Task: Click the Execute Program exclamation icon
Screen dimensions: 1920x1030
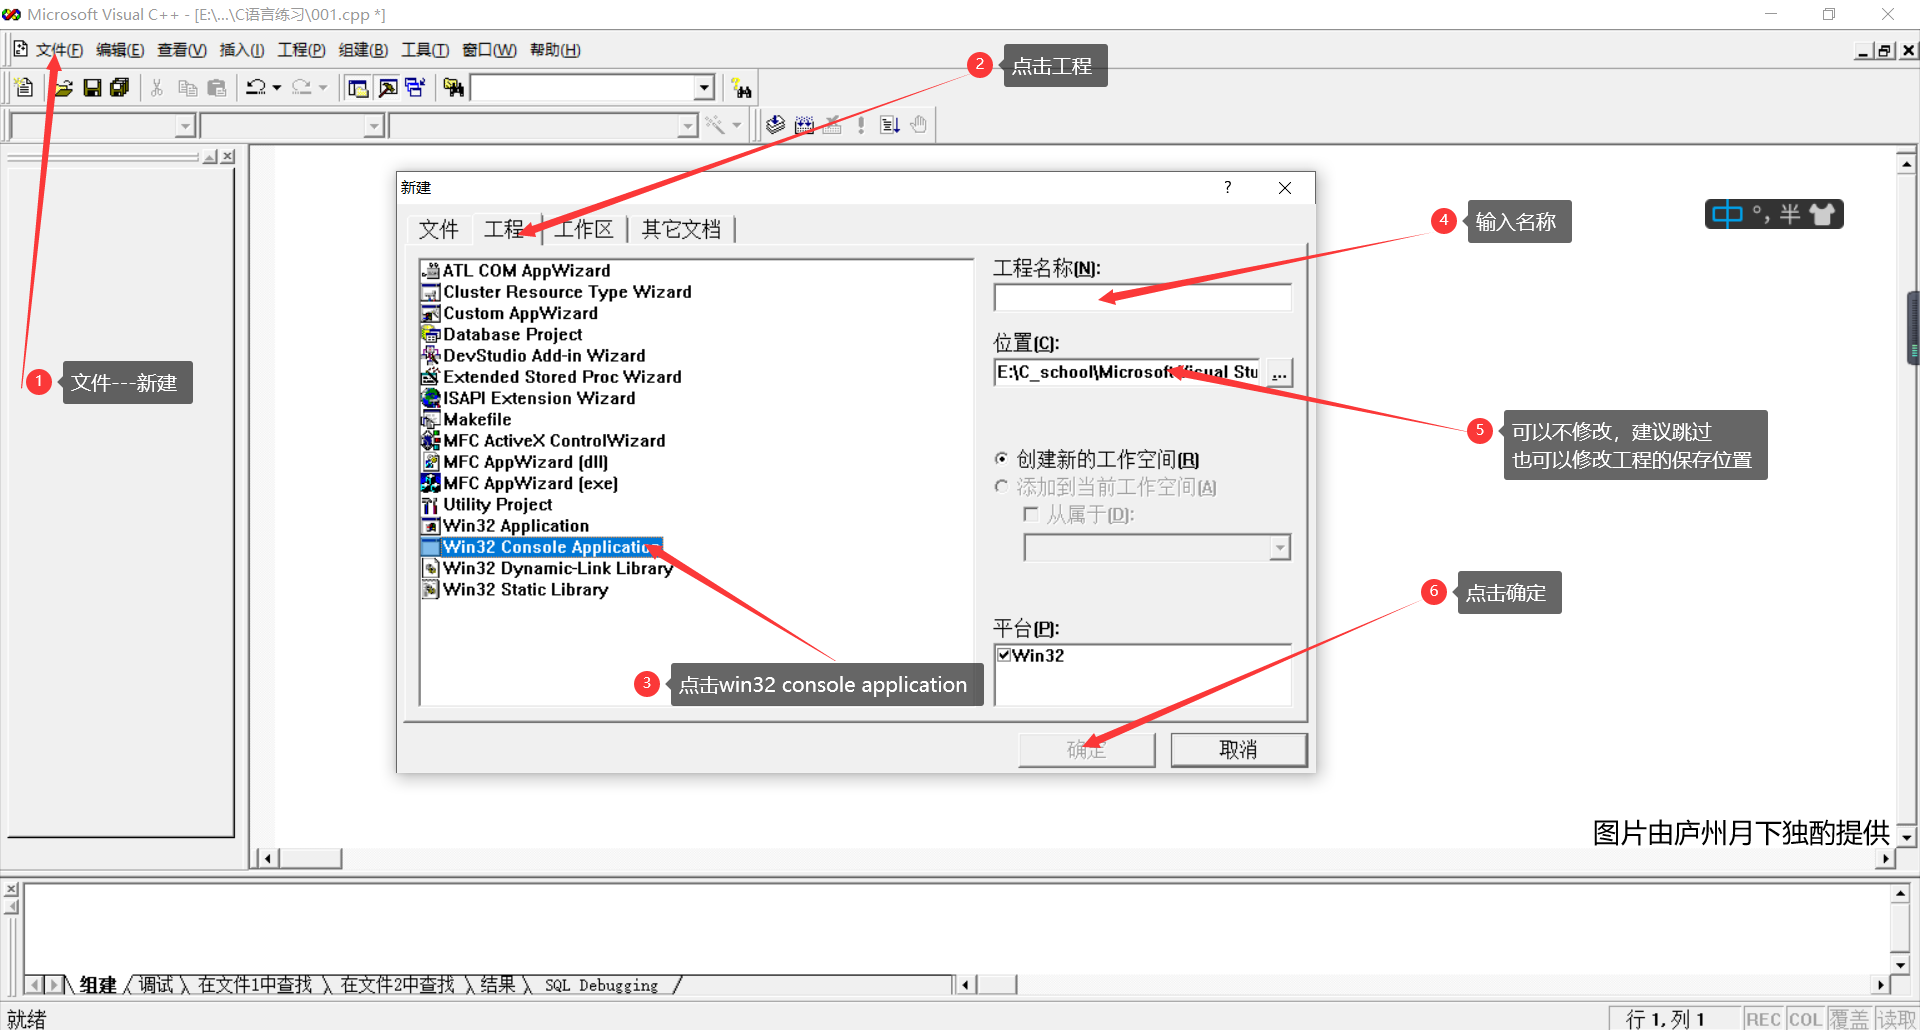Action: [861, 125]
